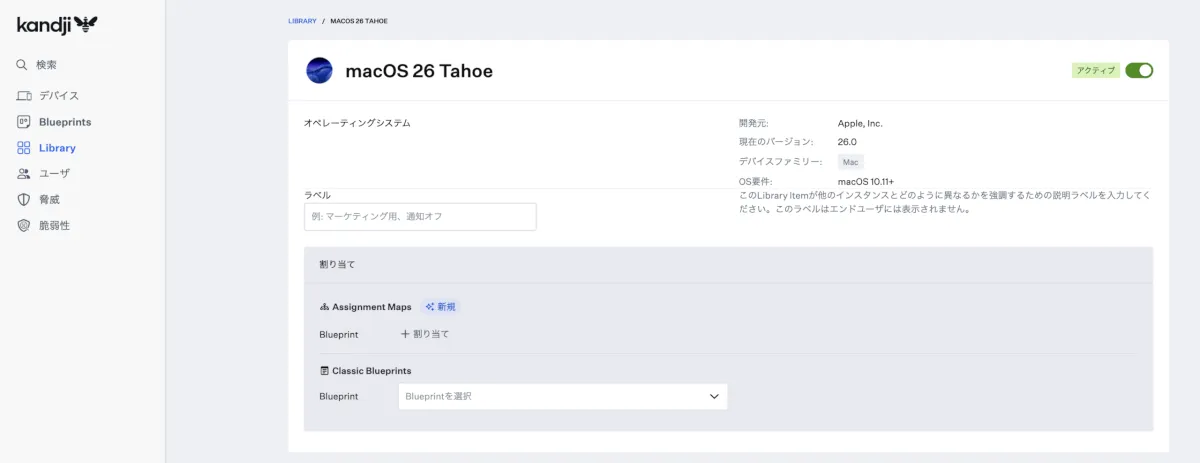The width and height of the screenshot is (1200, 463).
Task: Click the Kandji bee logo
Action: 57,24
